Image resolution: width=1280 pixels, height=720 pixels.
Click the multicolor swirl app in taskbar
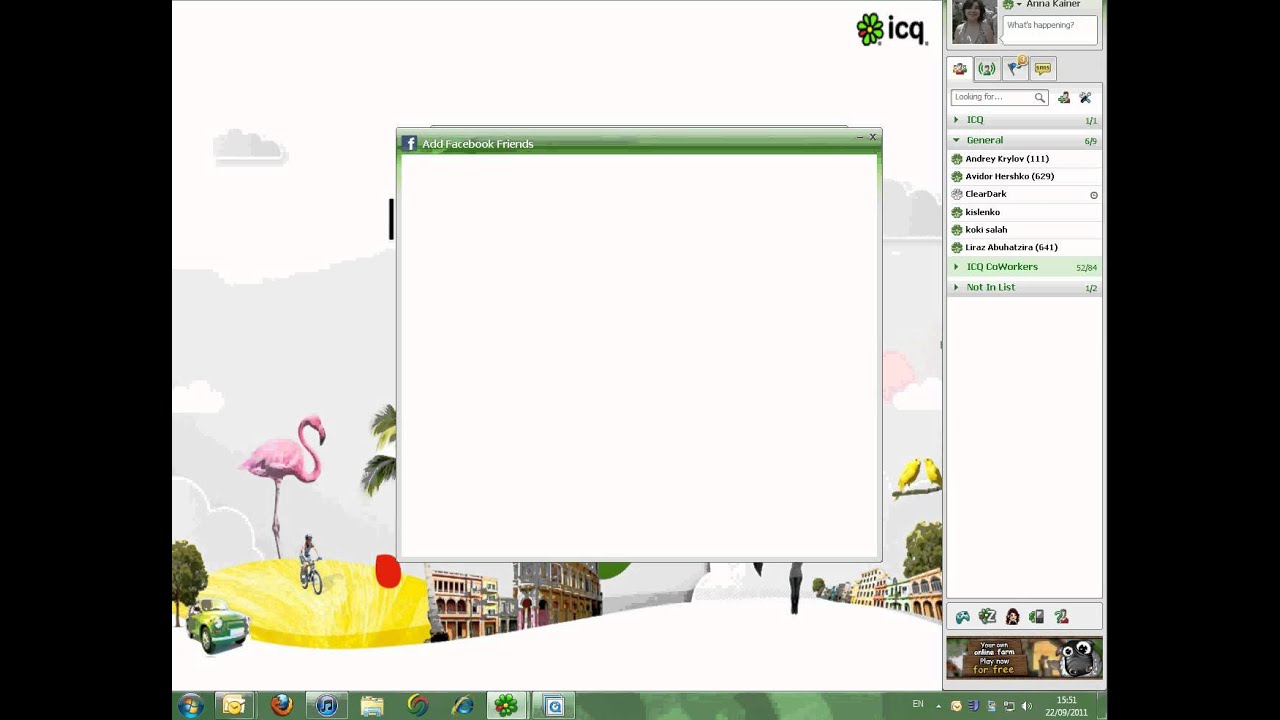pos(418,705)
